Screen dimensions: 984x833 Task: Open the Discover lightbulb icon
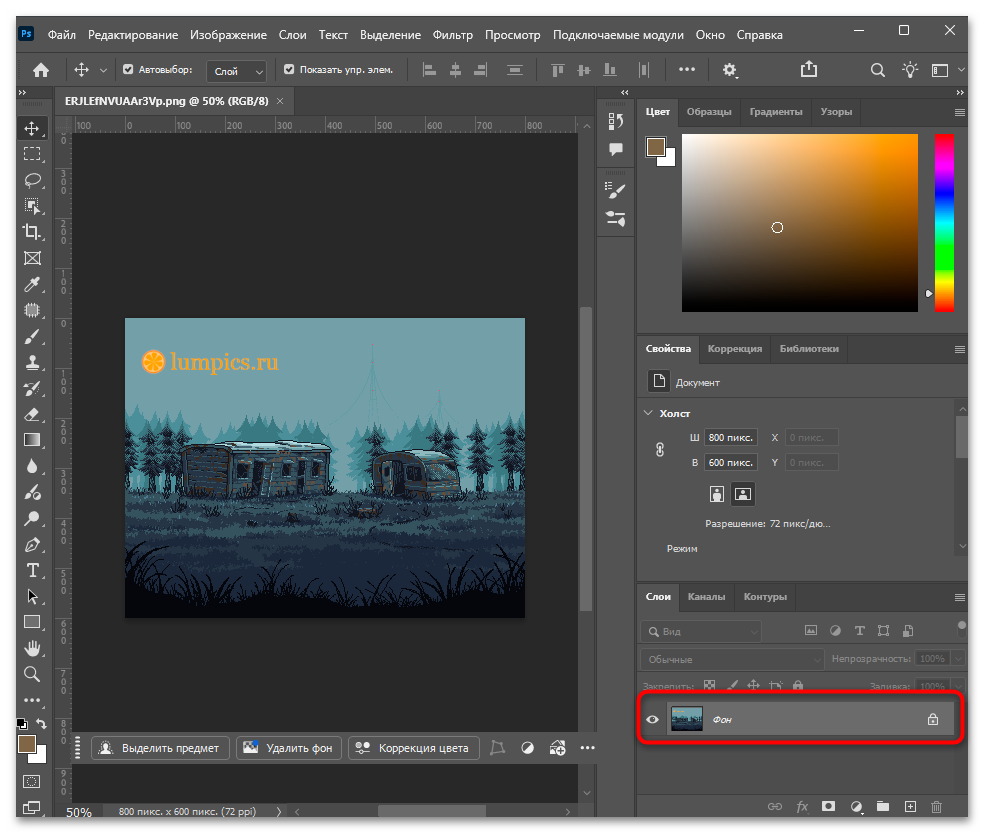(x=910, y=70)
